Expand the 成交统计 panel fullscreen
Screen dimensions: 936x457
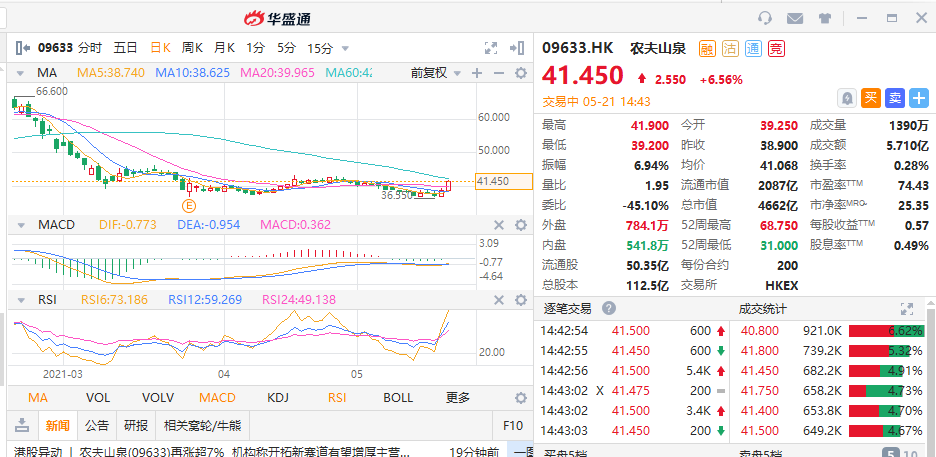click(x=907, y=309)
